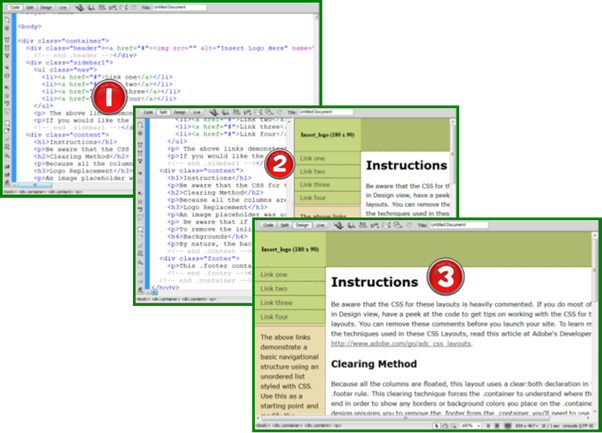The width and height of the screenshot is (602, 433).
Task: Show Code Navigator in the Code view window
Action: click(x=7, y=28)
